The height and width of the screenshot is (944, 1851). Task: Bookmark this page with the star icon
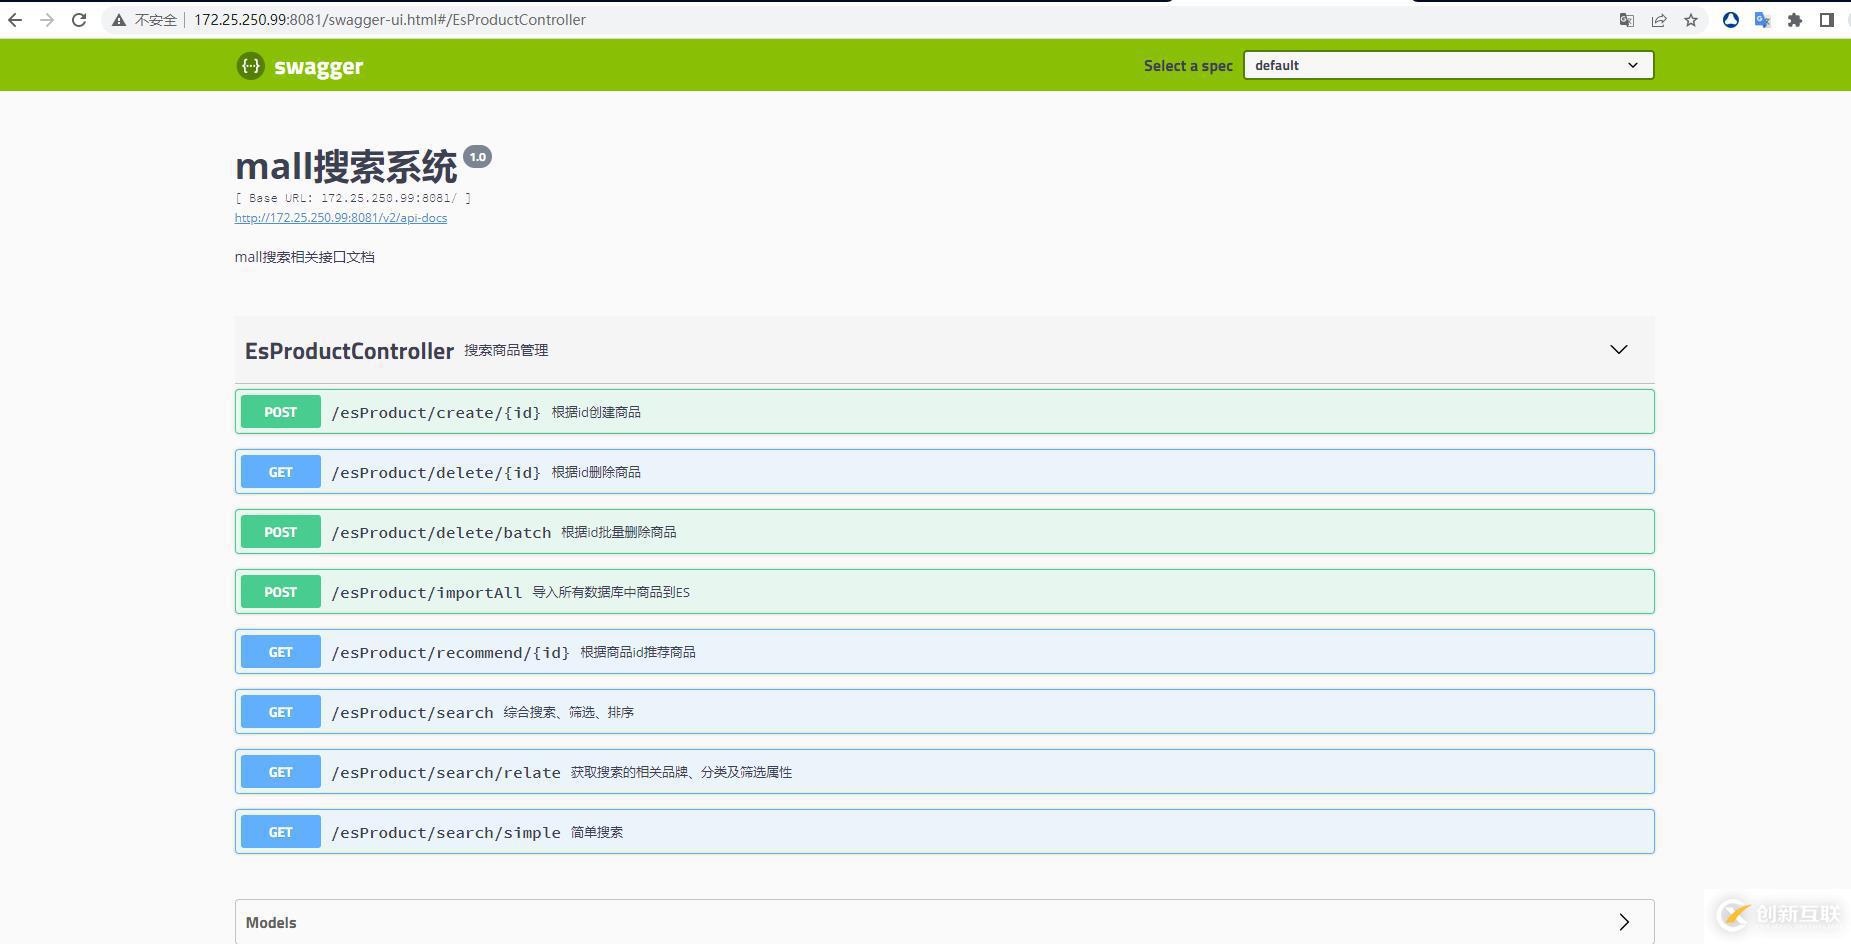[1691, 20]
